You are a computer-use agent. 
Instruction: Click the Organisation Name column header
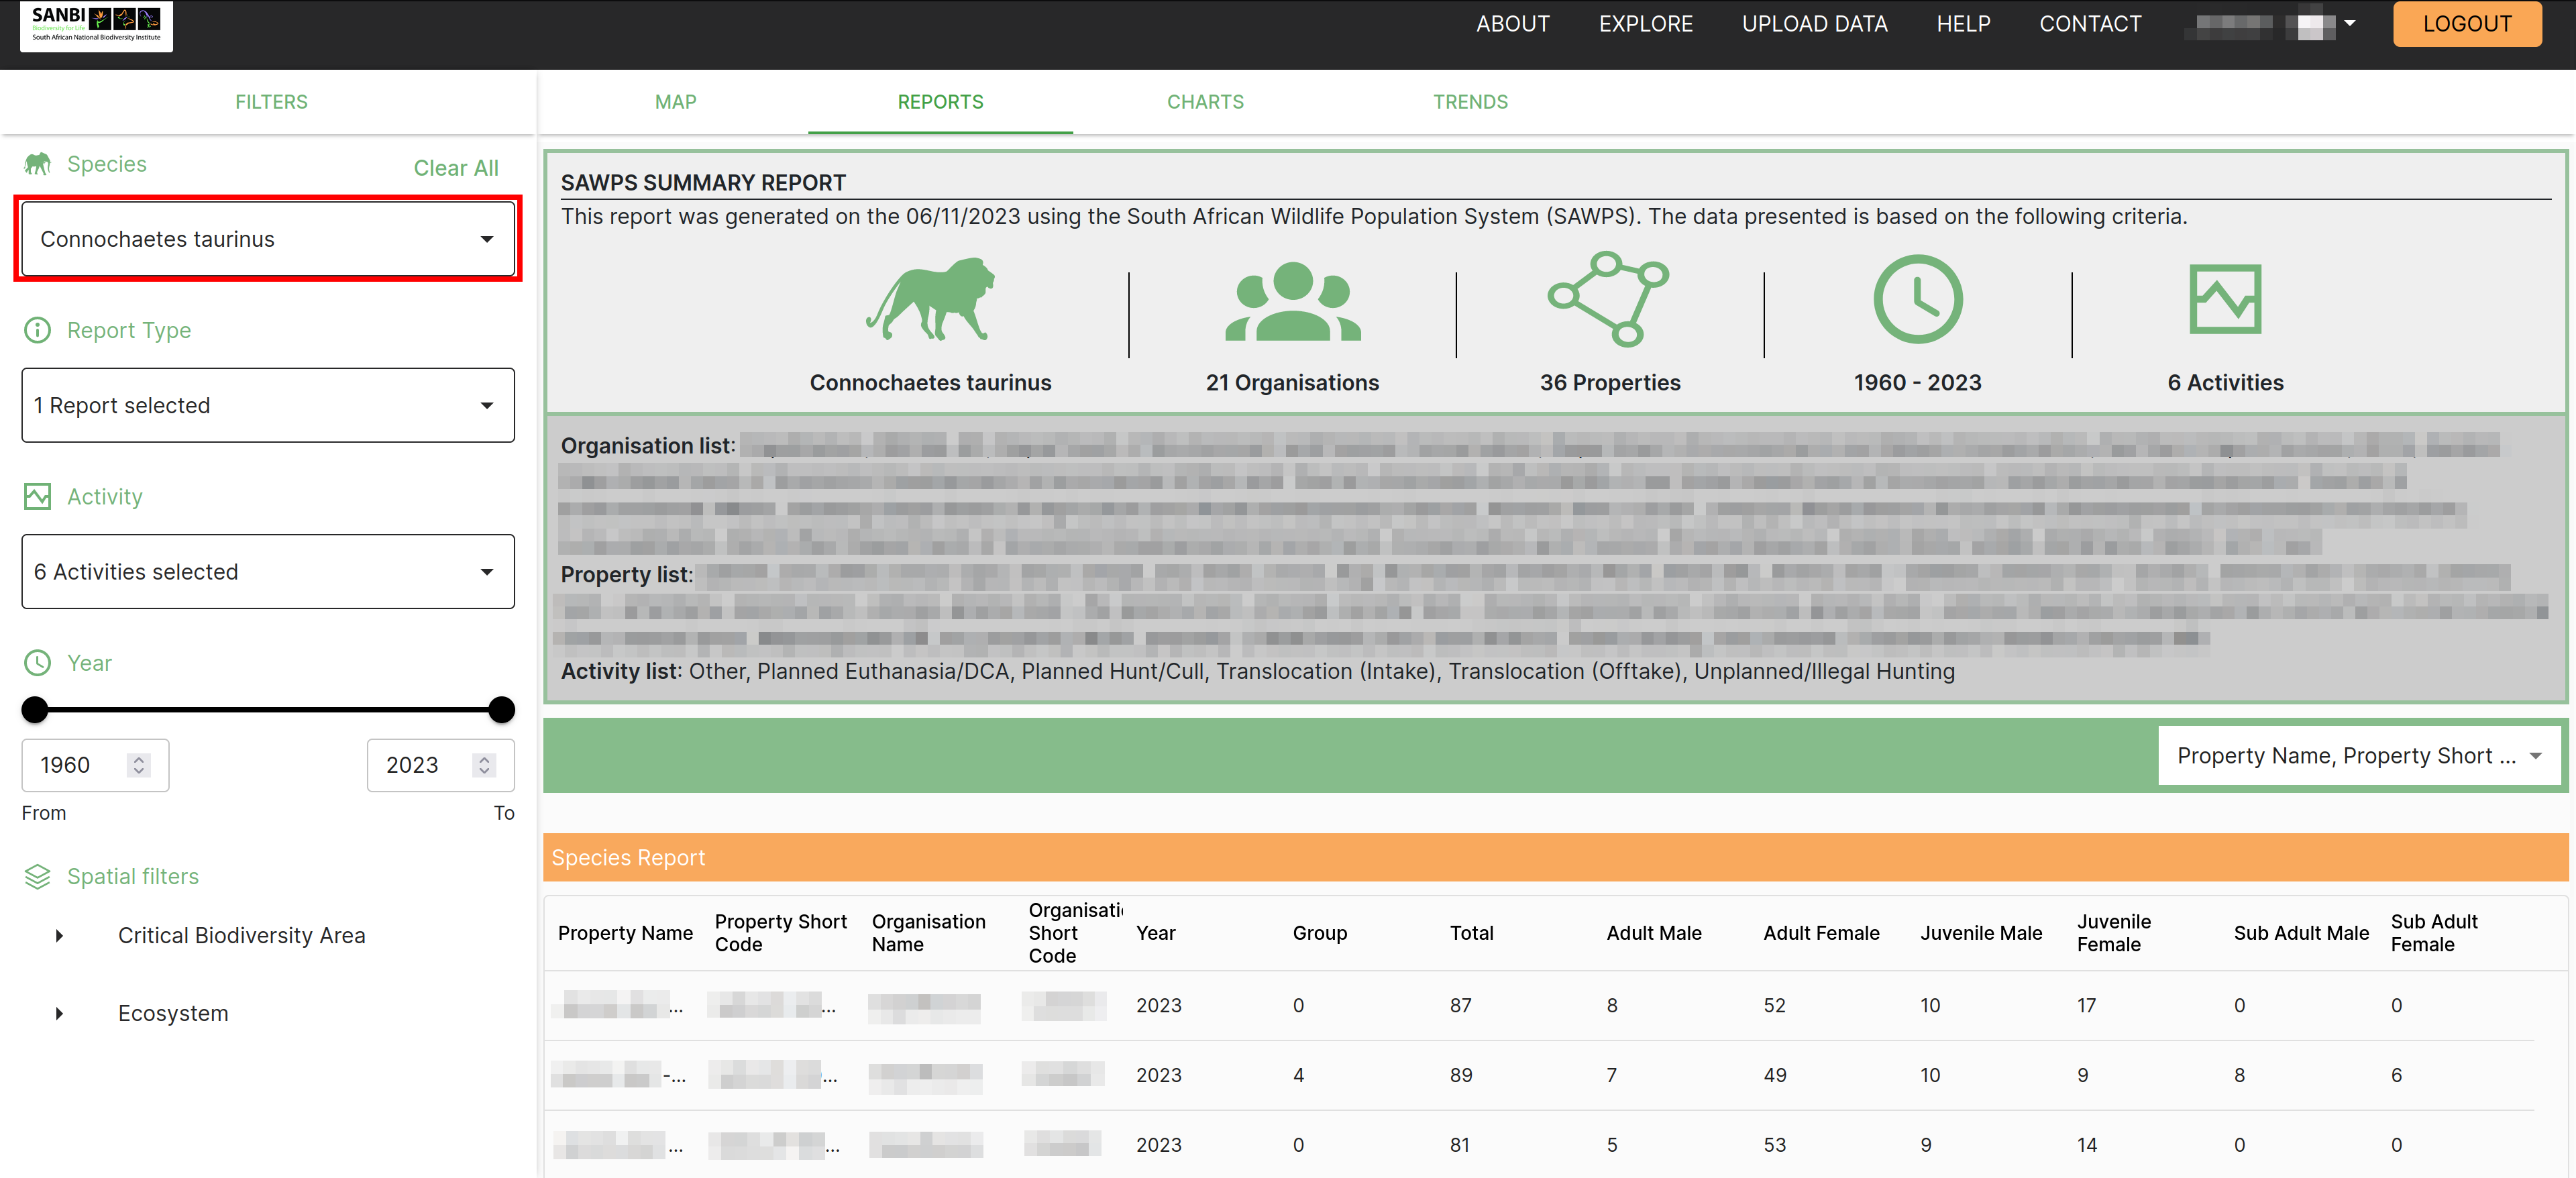(x=928, y=933)
